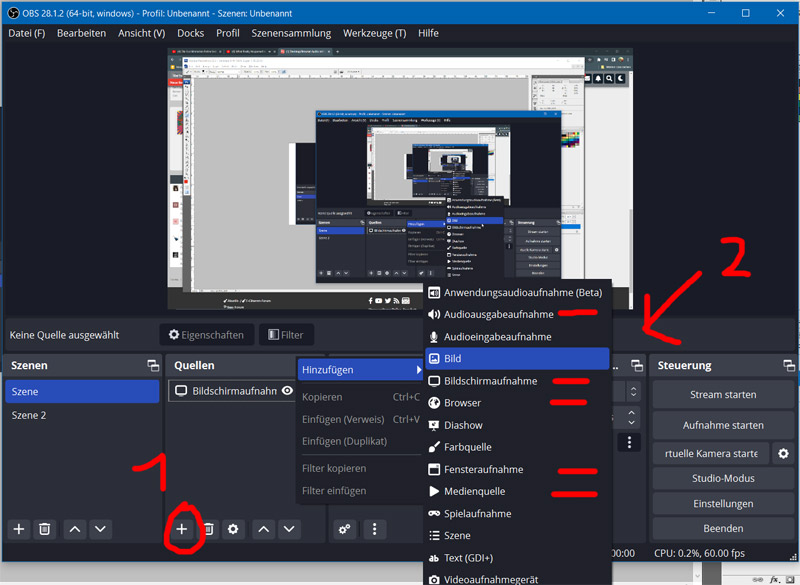
Task: Float the Steuerung dock panel
Action: 789,365
